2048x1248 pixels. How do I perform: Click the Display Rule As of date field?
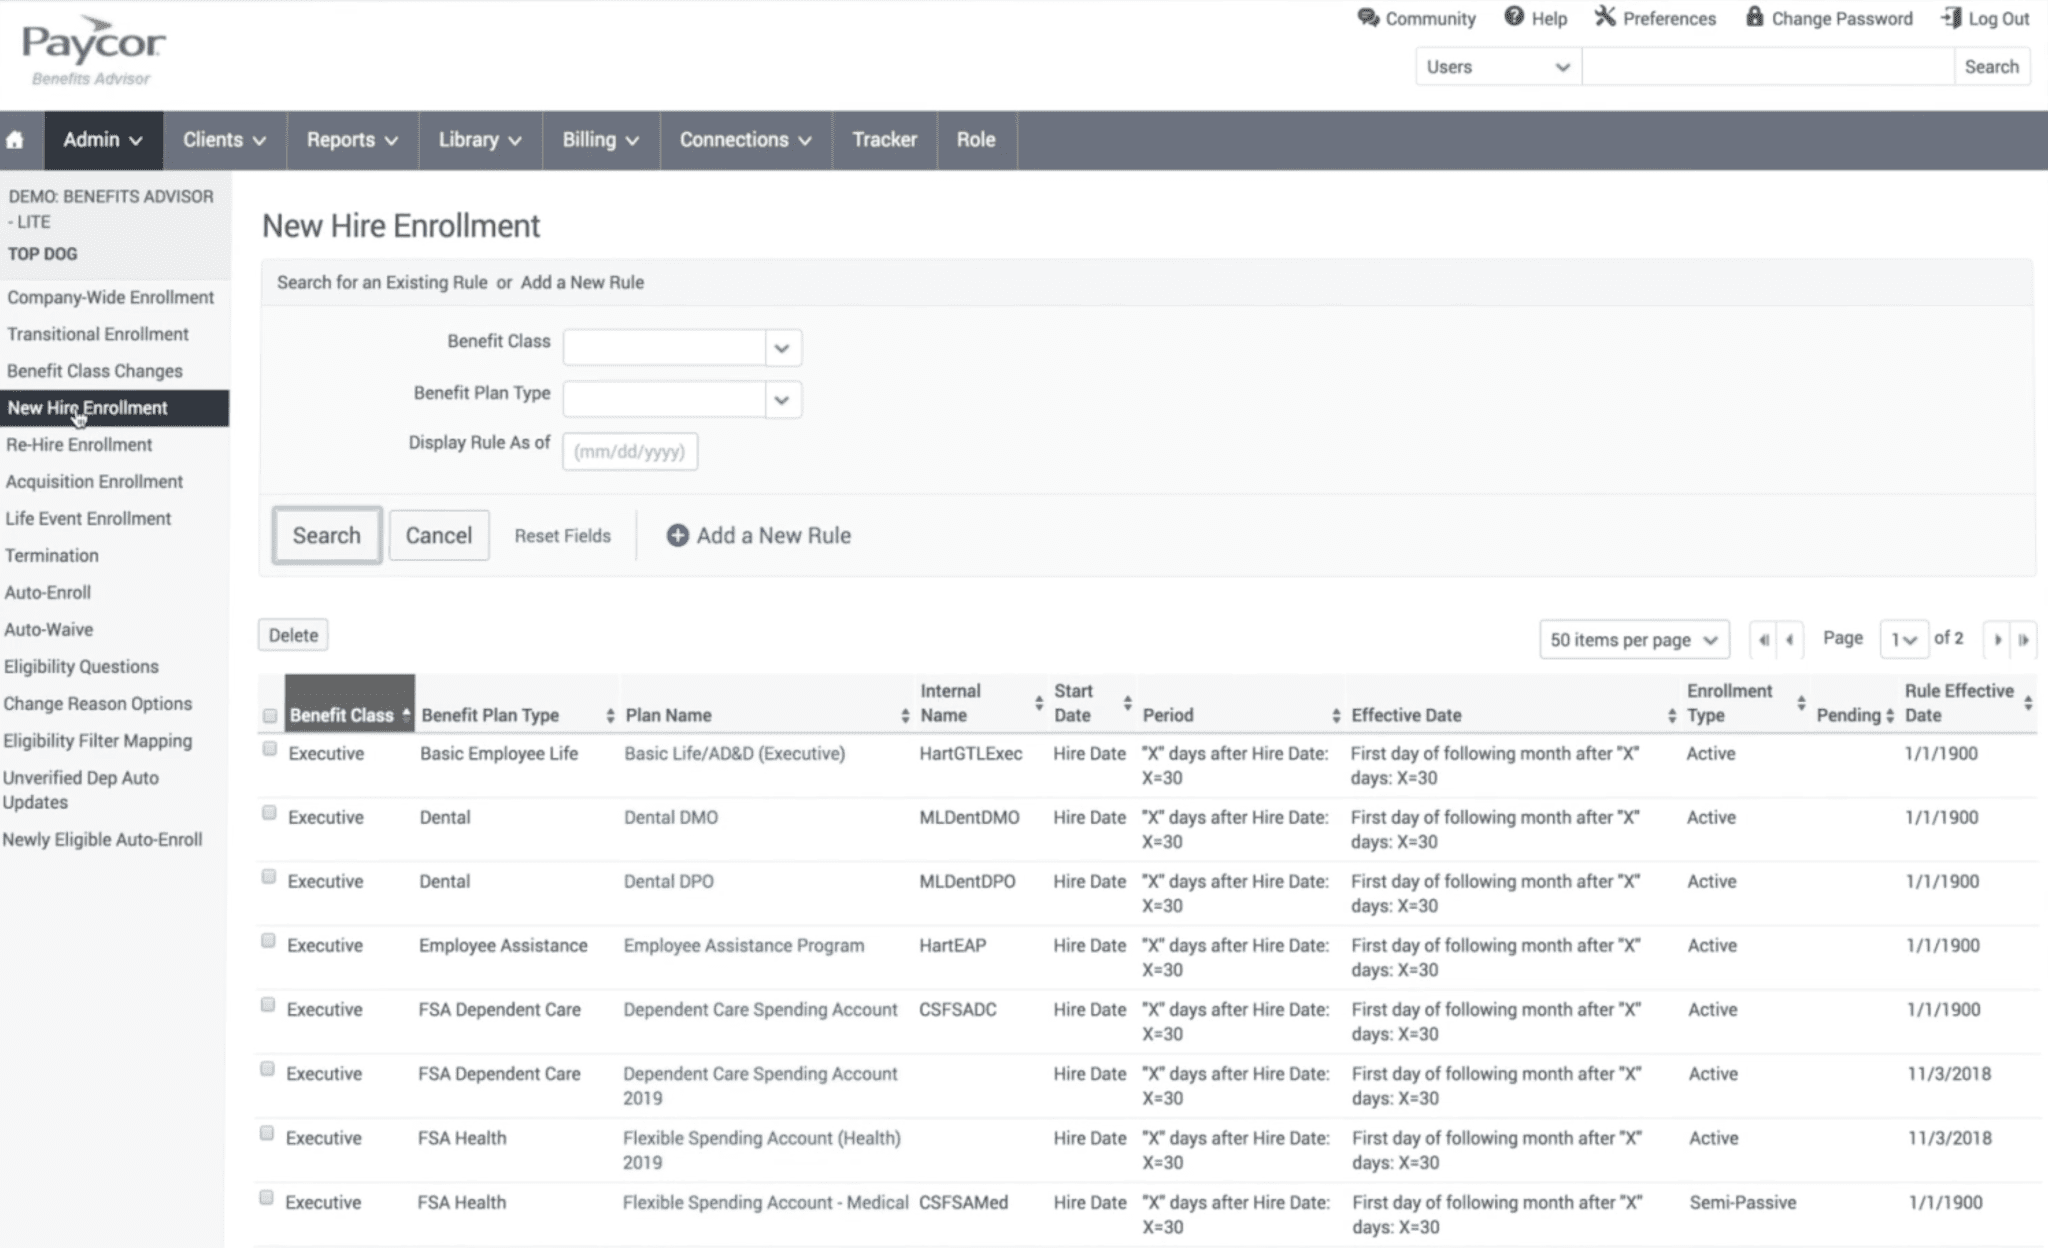point(629,451)
